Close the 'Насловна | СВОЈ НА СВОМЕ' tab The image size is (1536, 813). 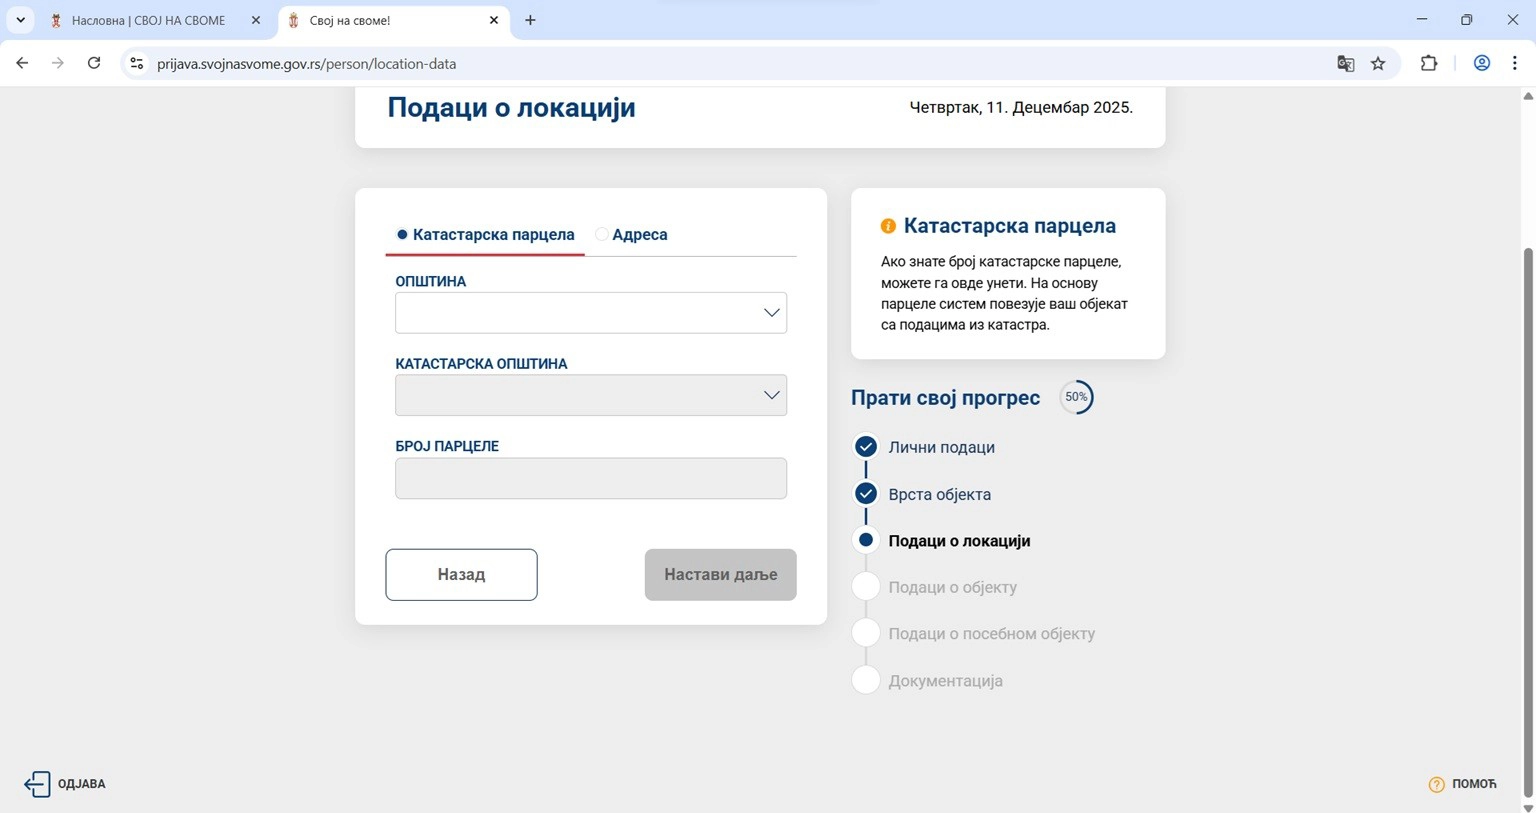[x=256, y=20]
